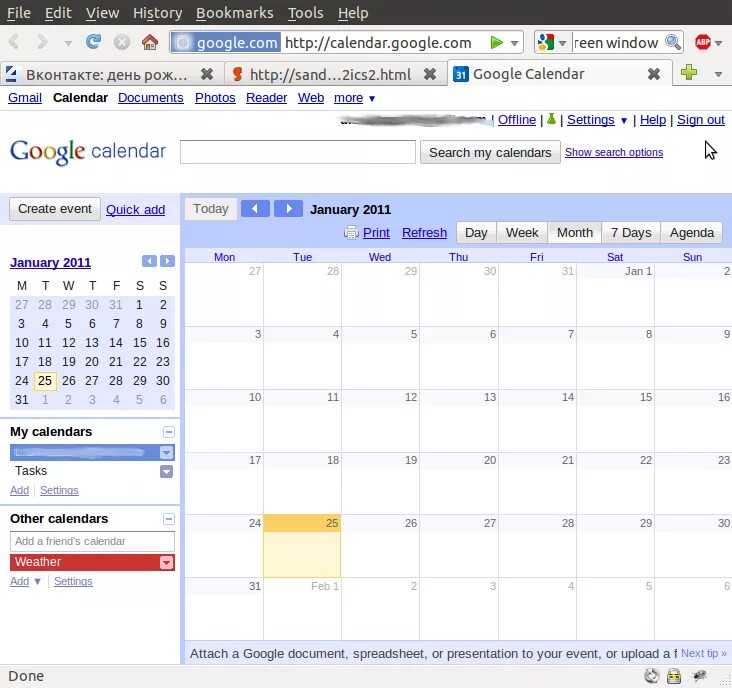The width and height of the screenshot is (732, 688).
Task: Open the History menu
Action: pos(157,13)
